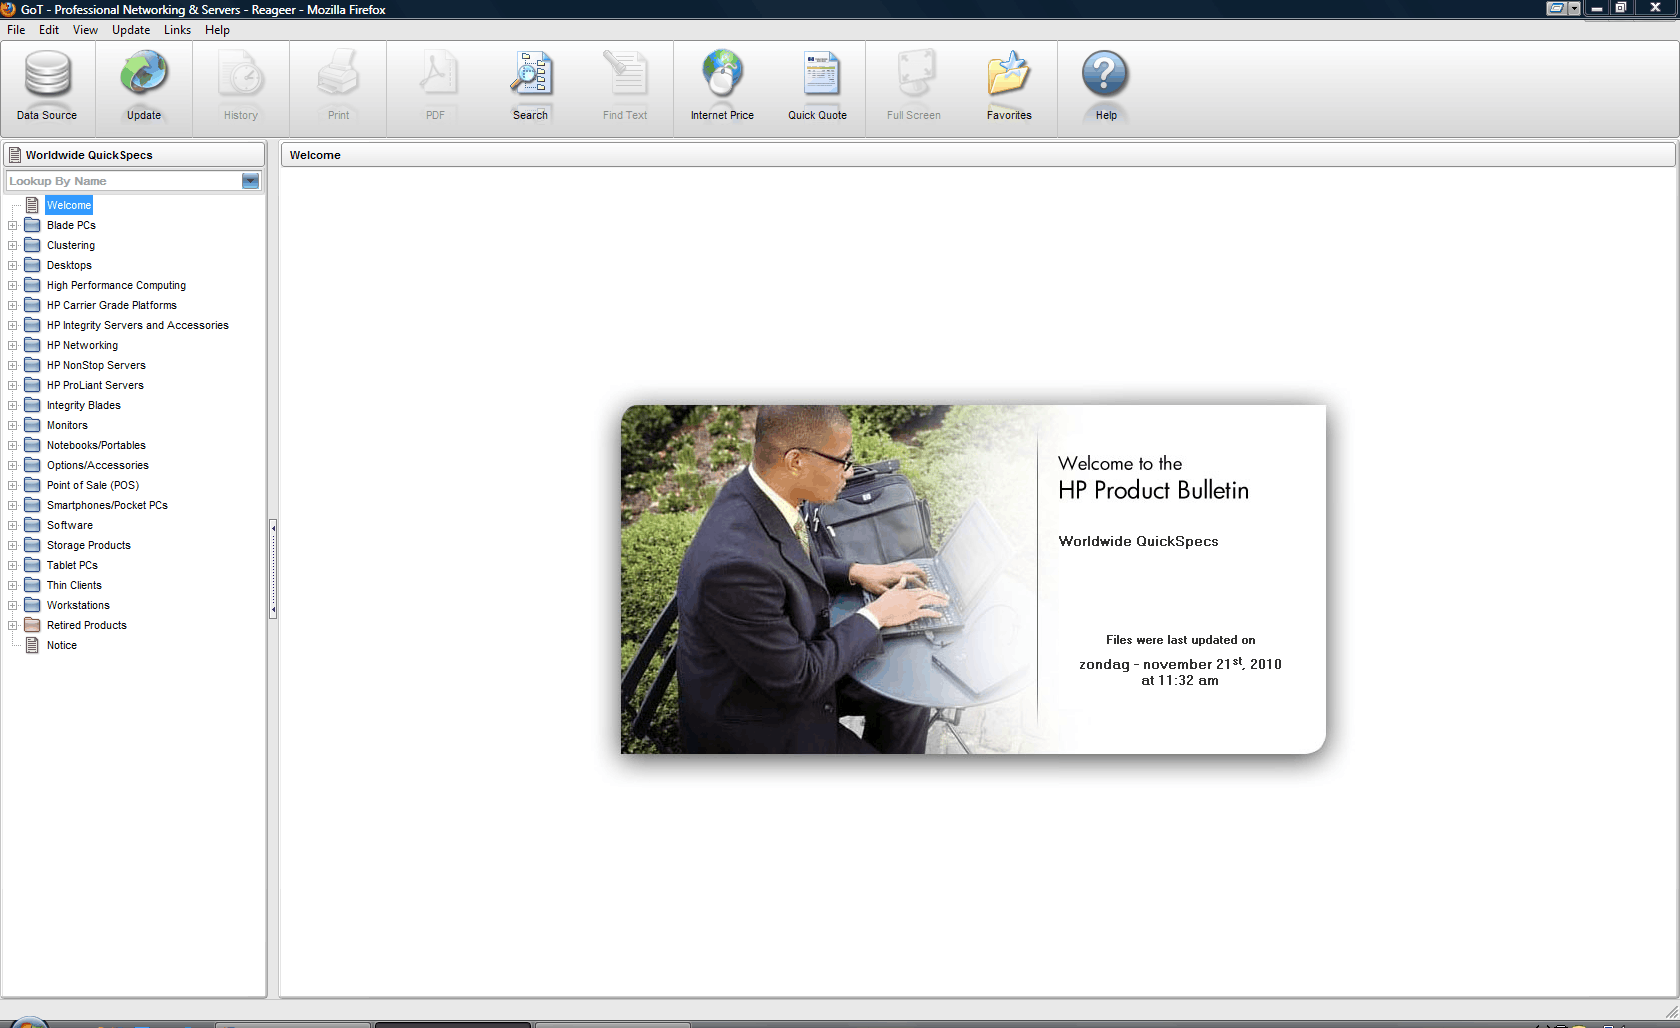Select the Smartphones/Pocket PCs category
Image resolution: width=1680 pixels, height=1028 pixels.
click(x=107, y=505)
